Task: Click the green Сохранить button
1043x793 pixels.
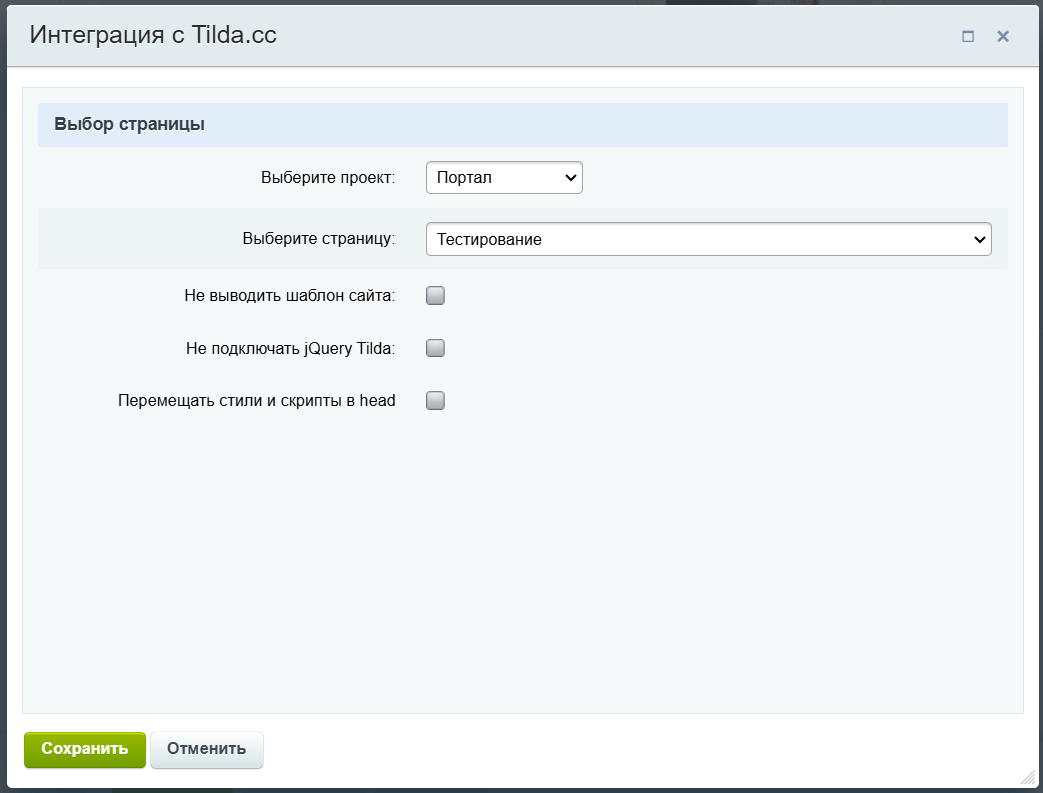Action: point(84,750)
